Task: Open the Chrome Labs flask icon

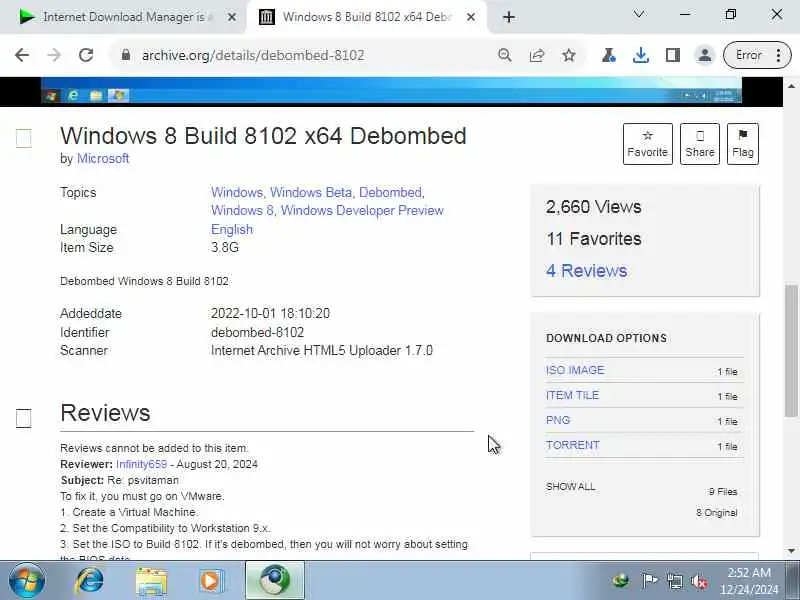Action: [x=608, y=55]
